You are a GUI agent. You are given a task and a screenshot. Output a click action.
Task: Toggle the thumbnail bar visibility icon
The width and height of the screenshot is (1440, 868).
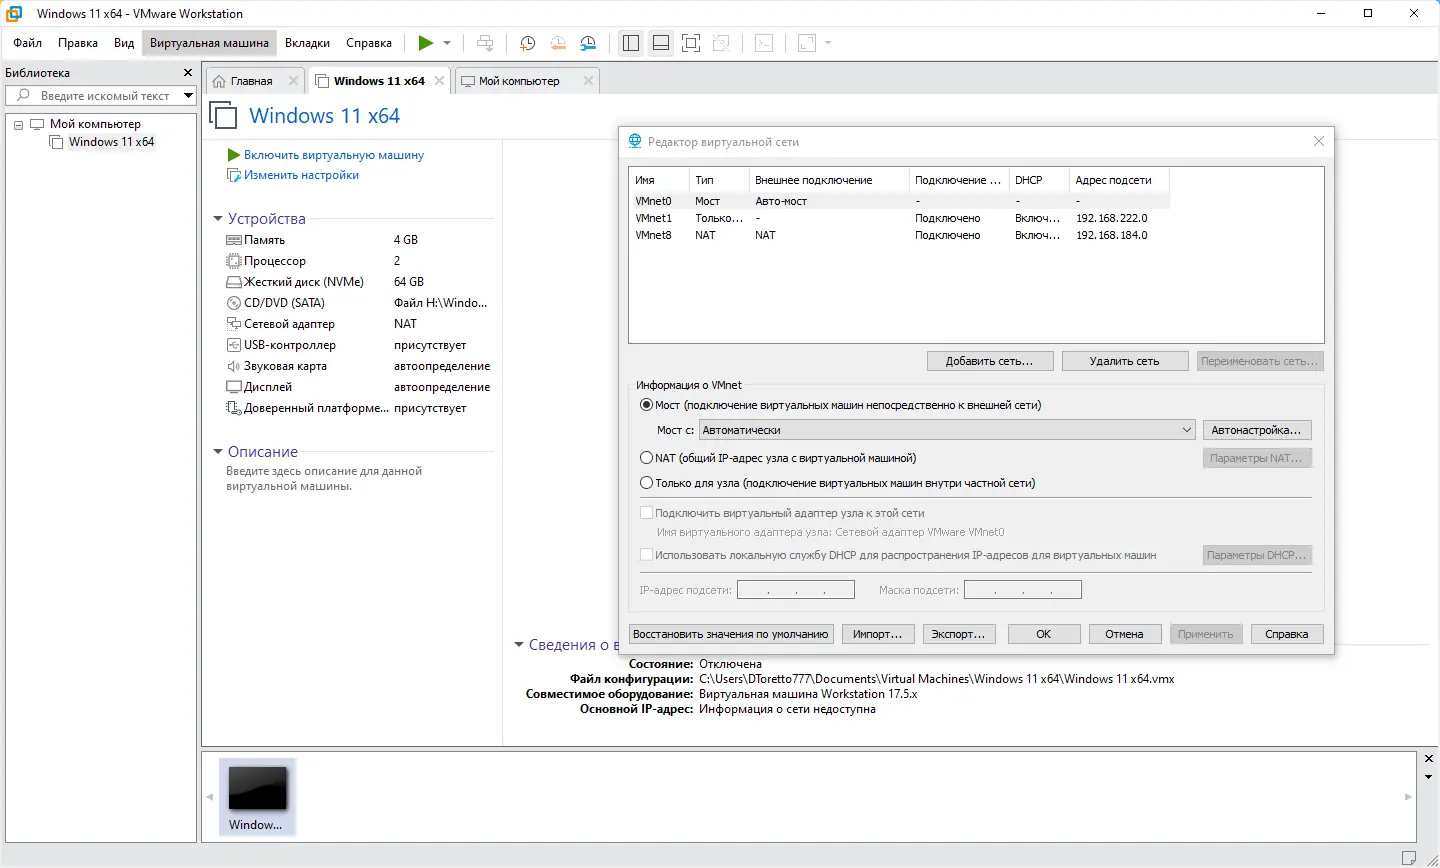661,42
